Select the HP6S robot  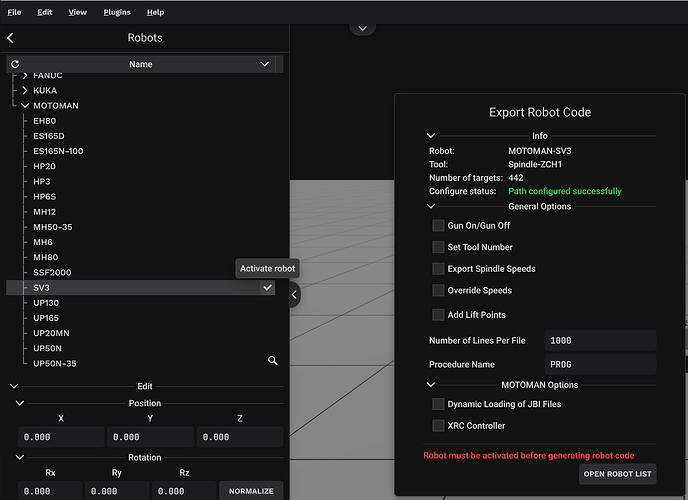click(44, 196)
